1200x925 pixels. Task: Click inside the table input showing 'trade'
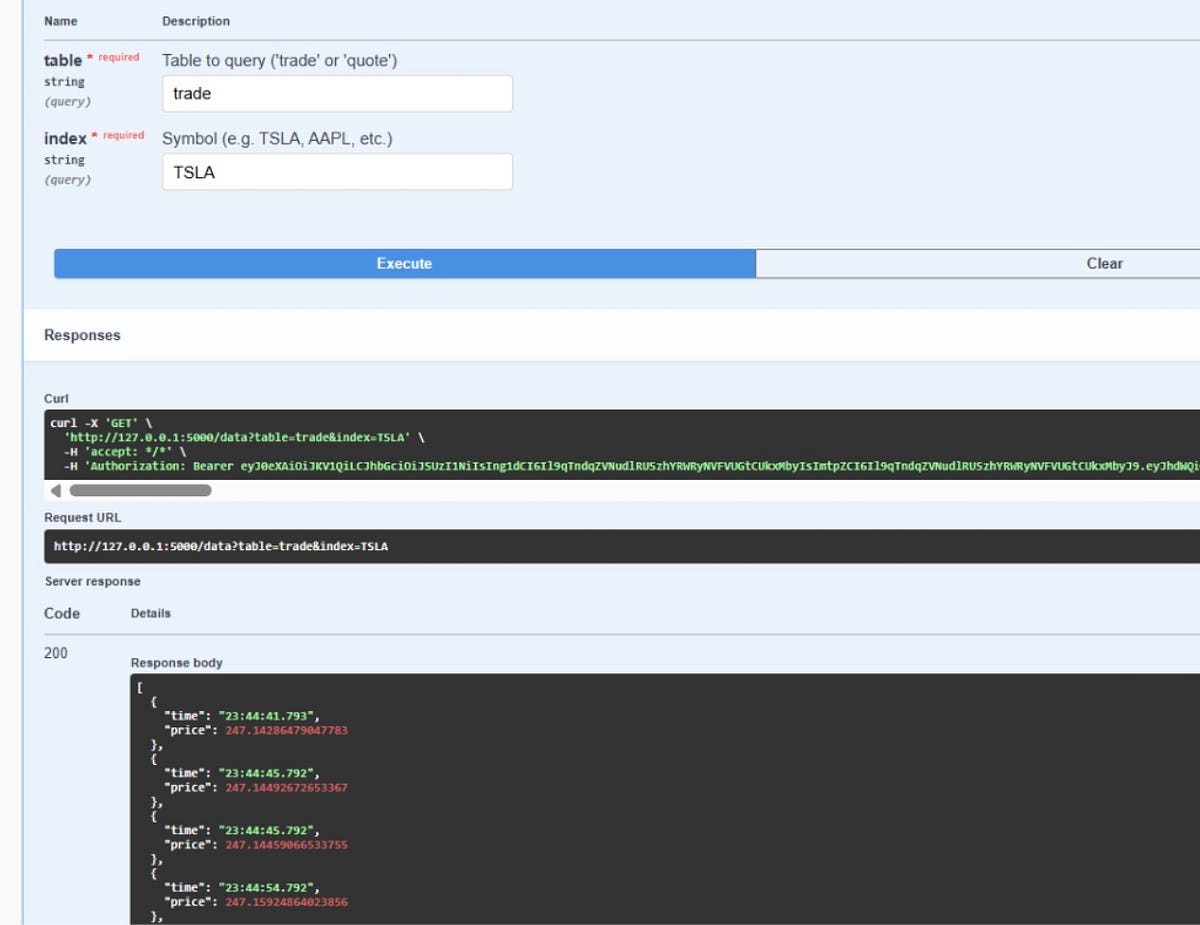coord(337,93)
